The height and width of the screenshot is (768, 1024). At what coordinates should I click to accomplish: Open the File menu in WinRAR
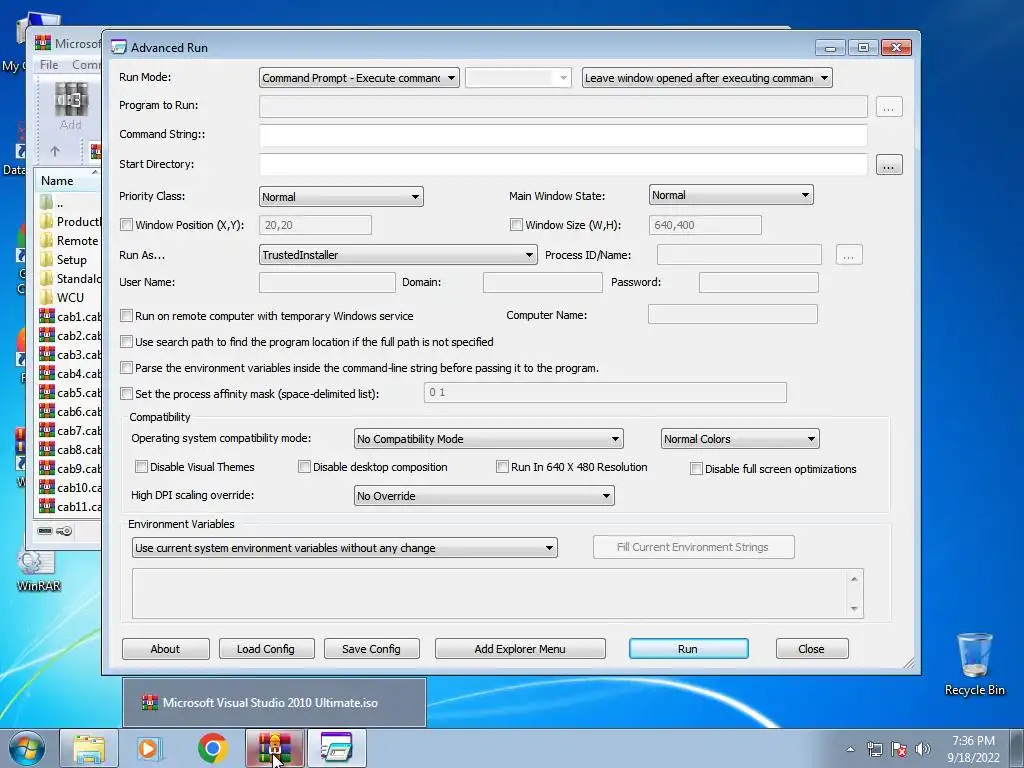pyautogui.click(x=49, y=65)
